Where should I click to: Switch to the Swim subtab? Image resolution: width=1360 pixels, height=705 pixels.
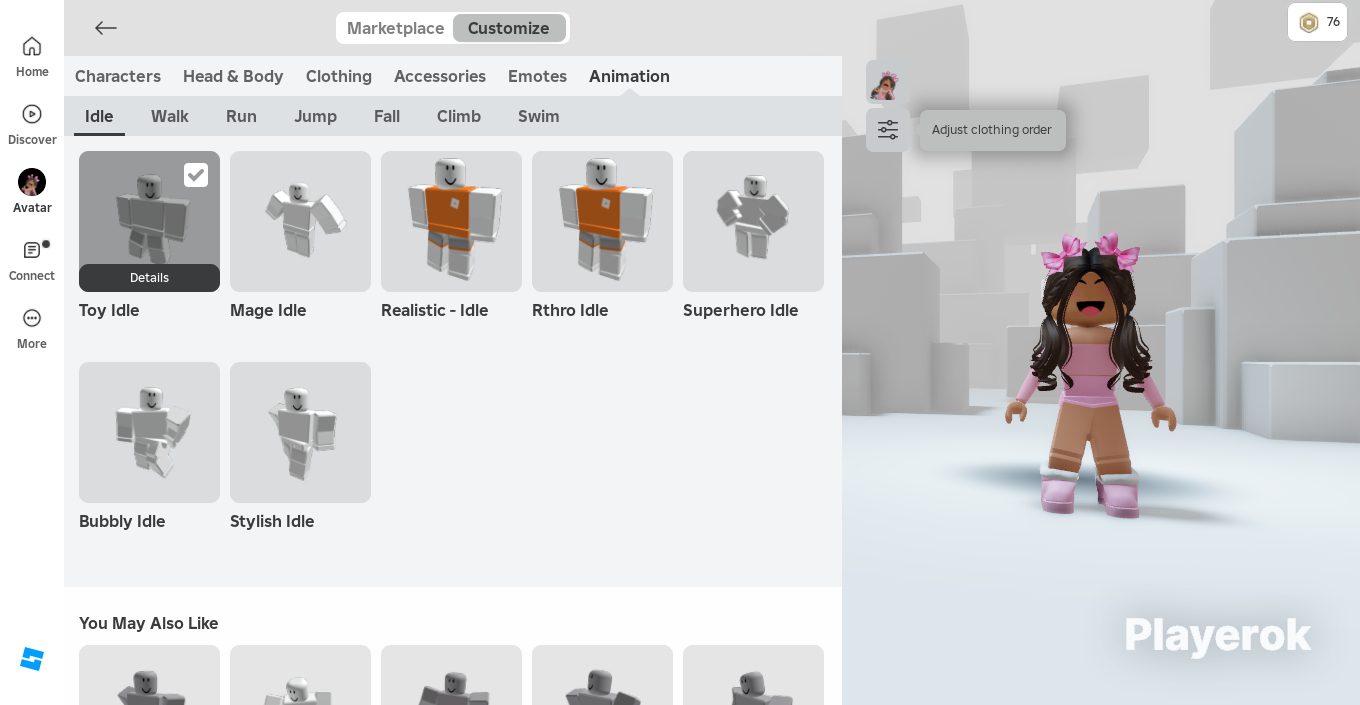539,116
